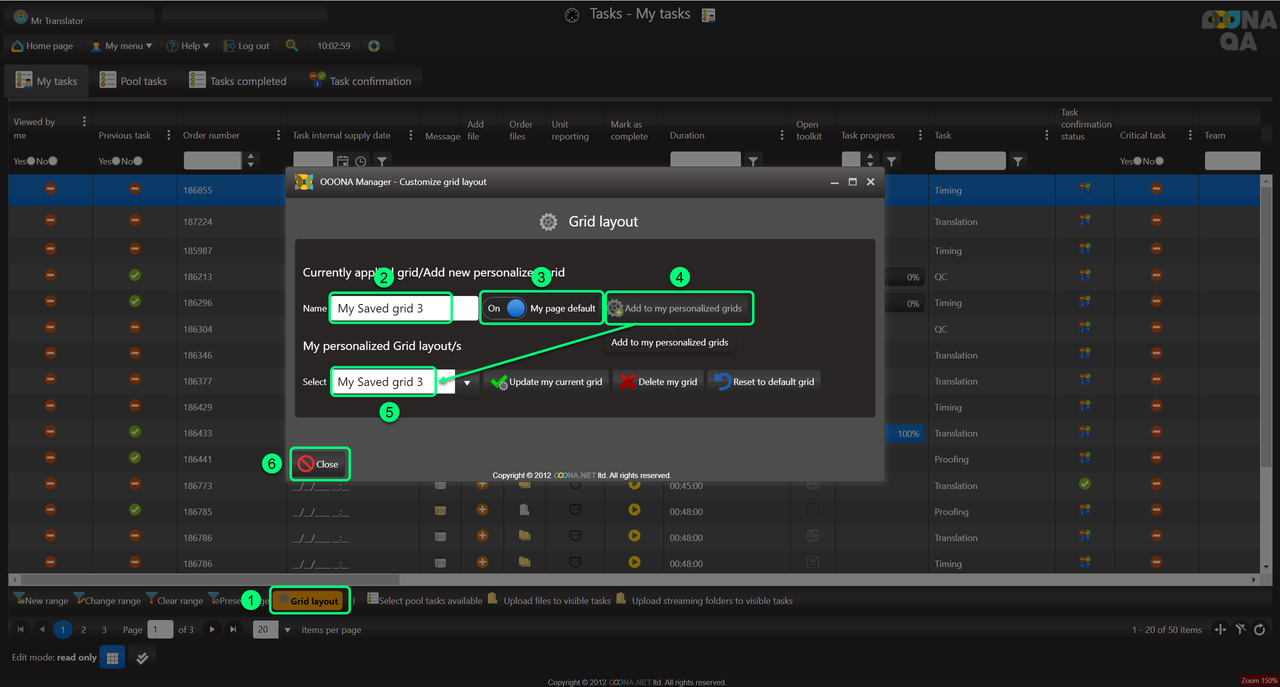
Task: Click the grid Name input field
Action: coord(391,309)
